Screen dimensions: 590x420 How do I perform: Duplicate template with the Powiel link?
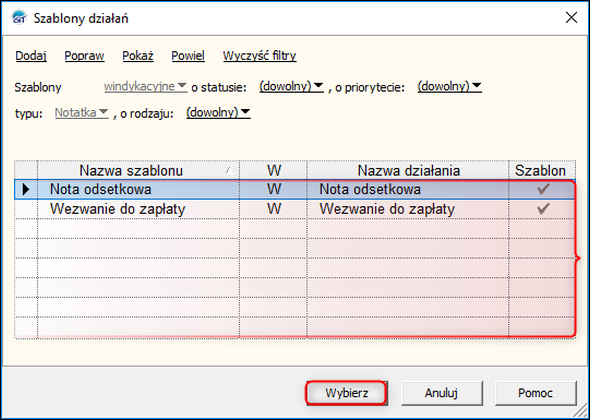pyautogui.click(x=188, y=56)
